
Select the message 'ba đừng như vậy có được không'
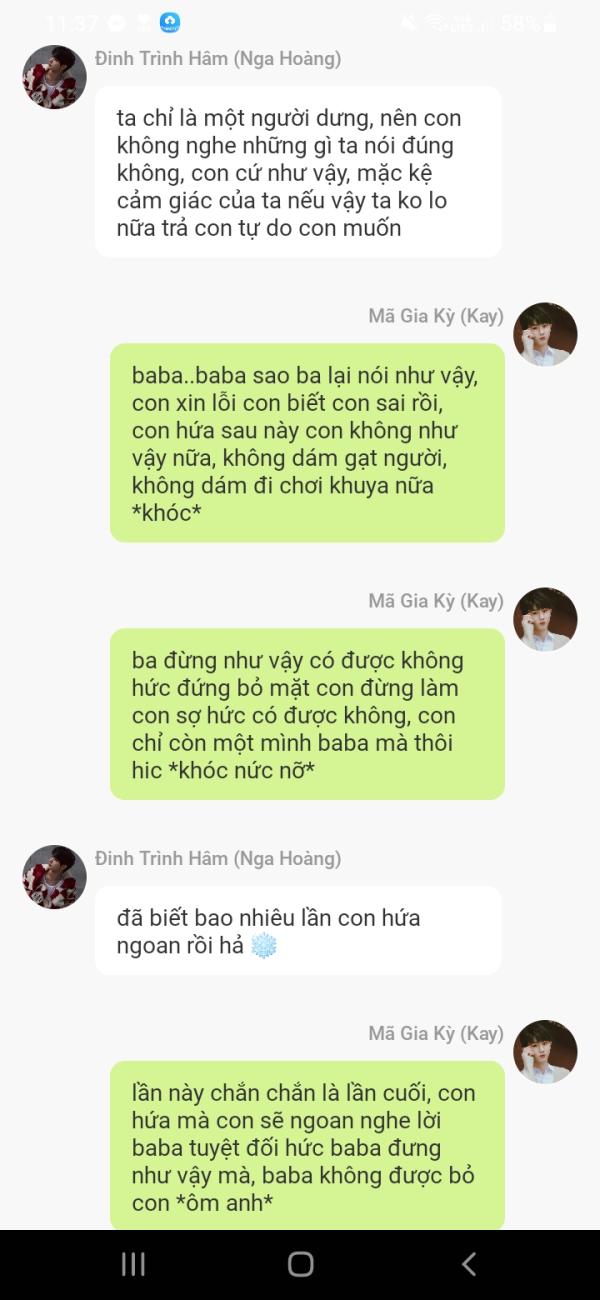pos(307,714)
